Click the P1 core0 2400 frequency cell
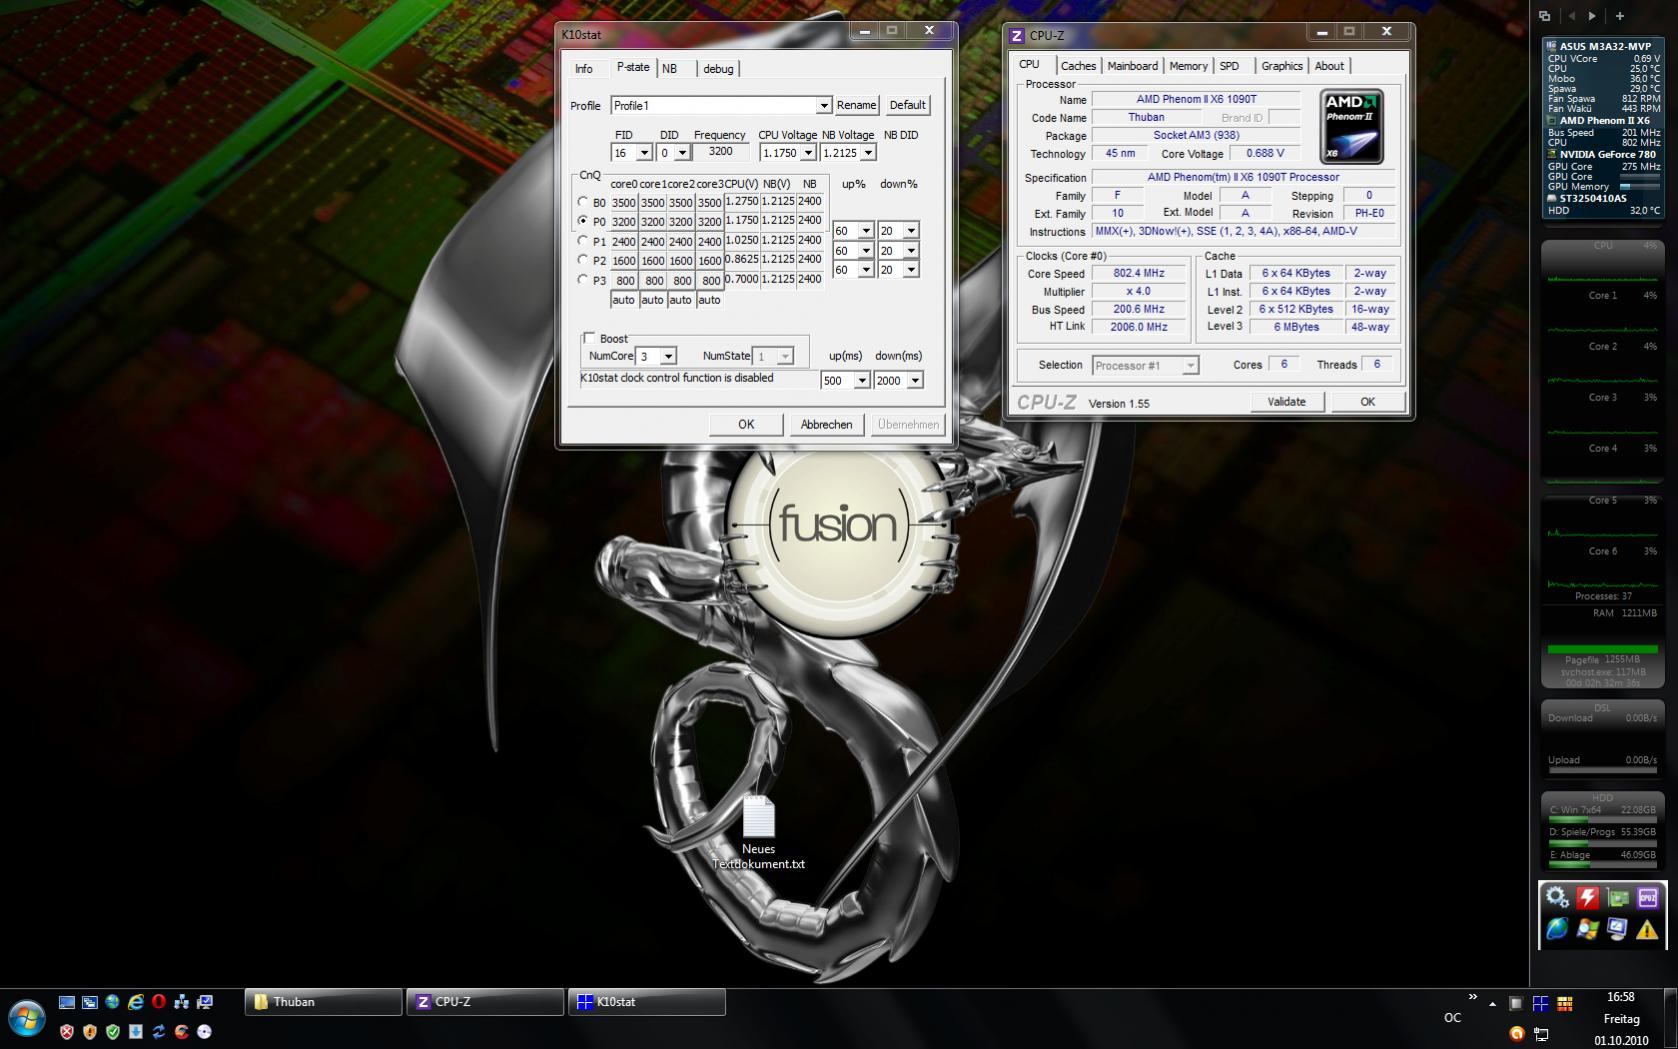This screenshot has width=1678, height=1049. pyautogui.click(x=623, y=241)
